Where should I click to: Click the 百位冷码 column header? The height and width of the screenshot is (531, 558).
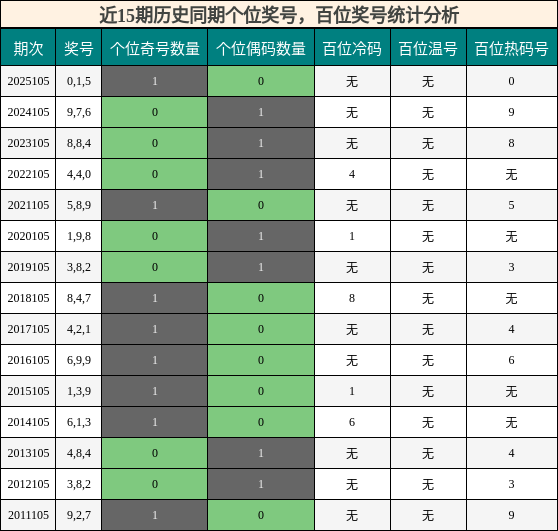tap(352, 47)
